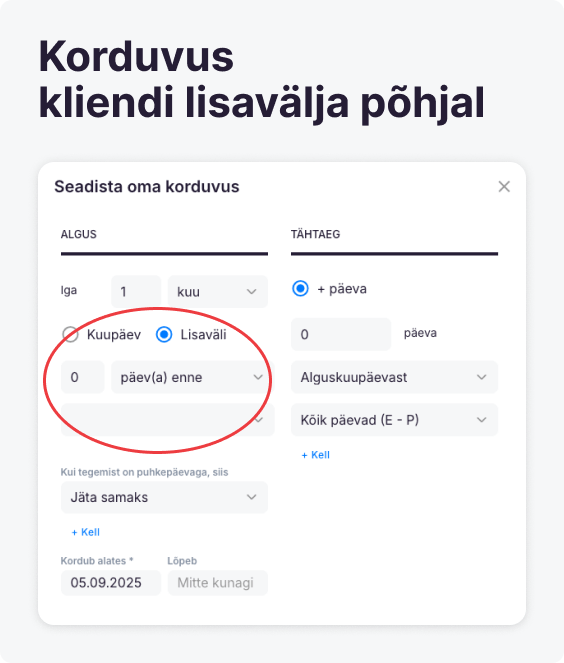Click the chevron arrow on kuu dropdown

252,292
